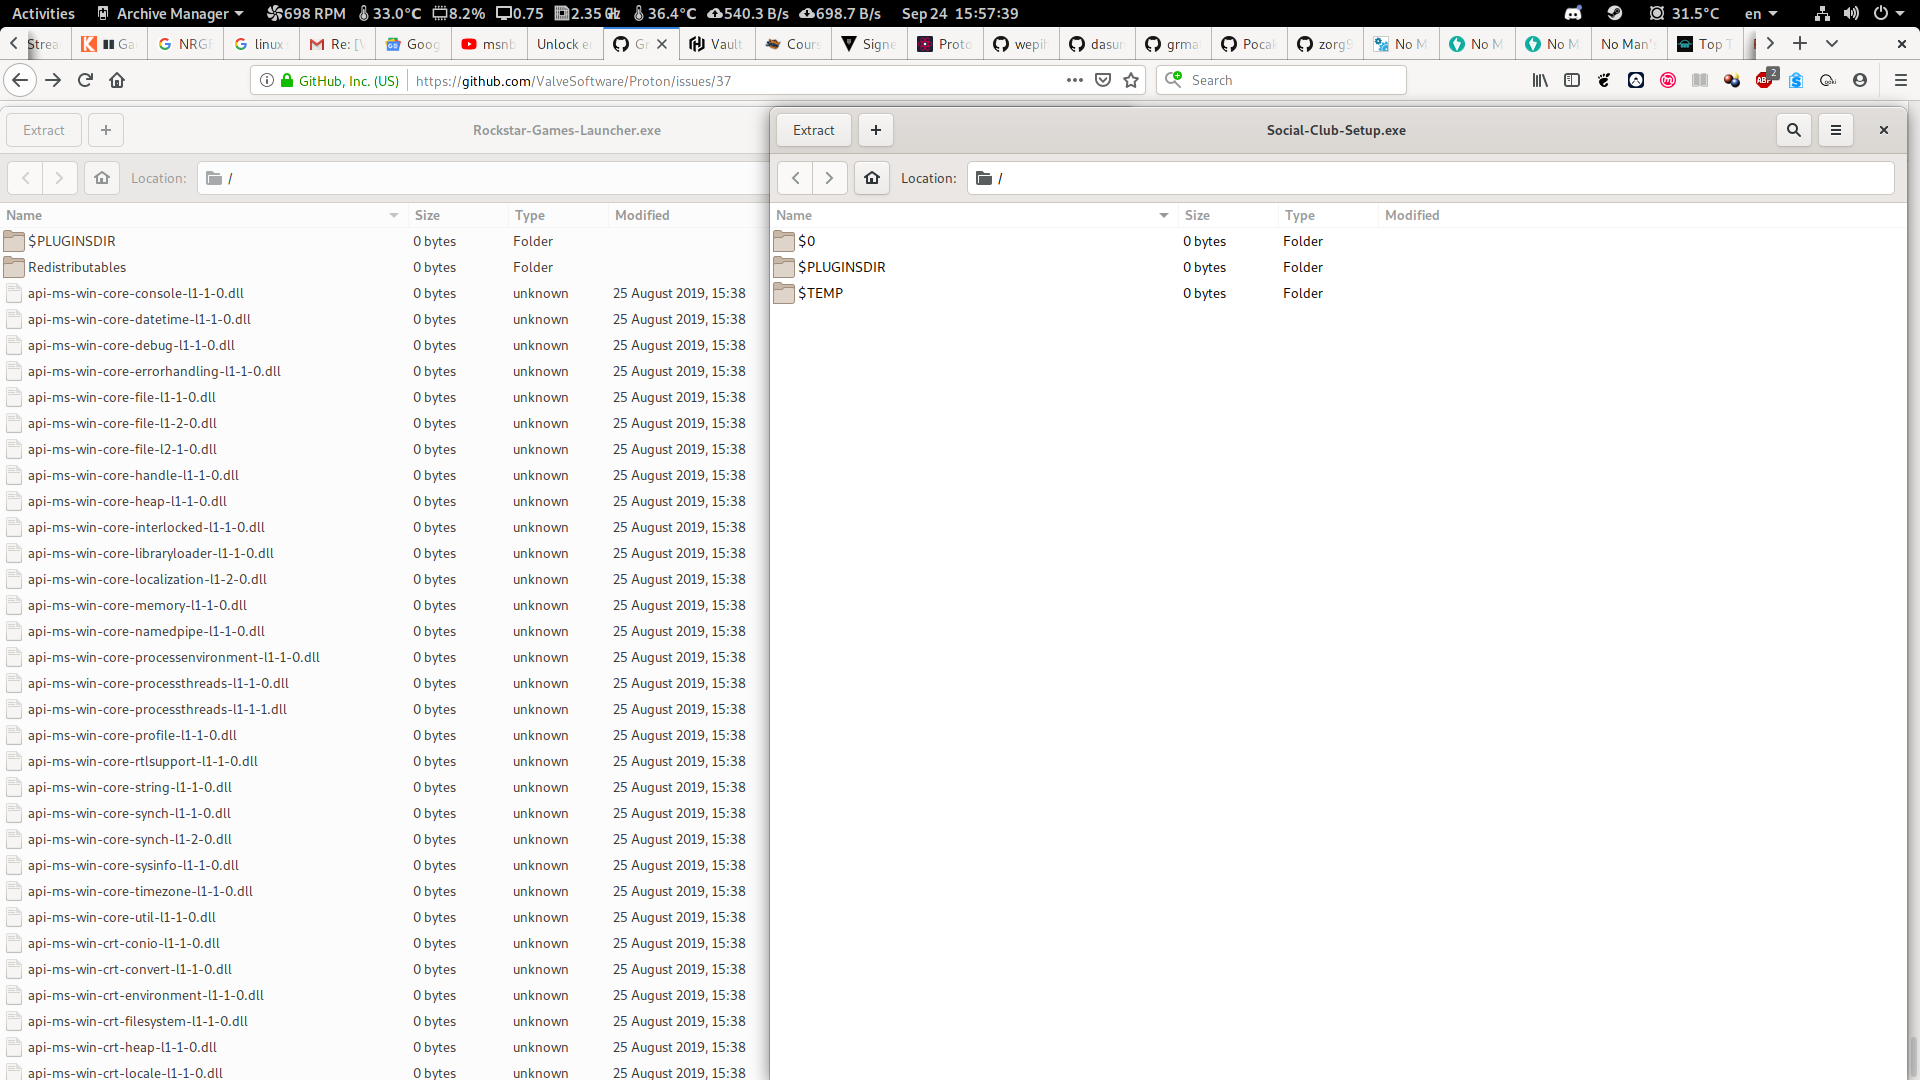Screen dimensions: 1920x1080
Task: Go to home location in Social-Club-Setup window
Action: tap(872, 178)
